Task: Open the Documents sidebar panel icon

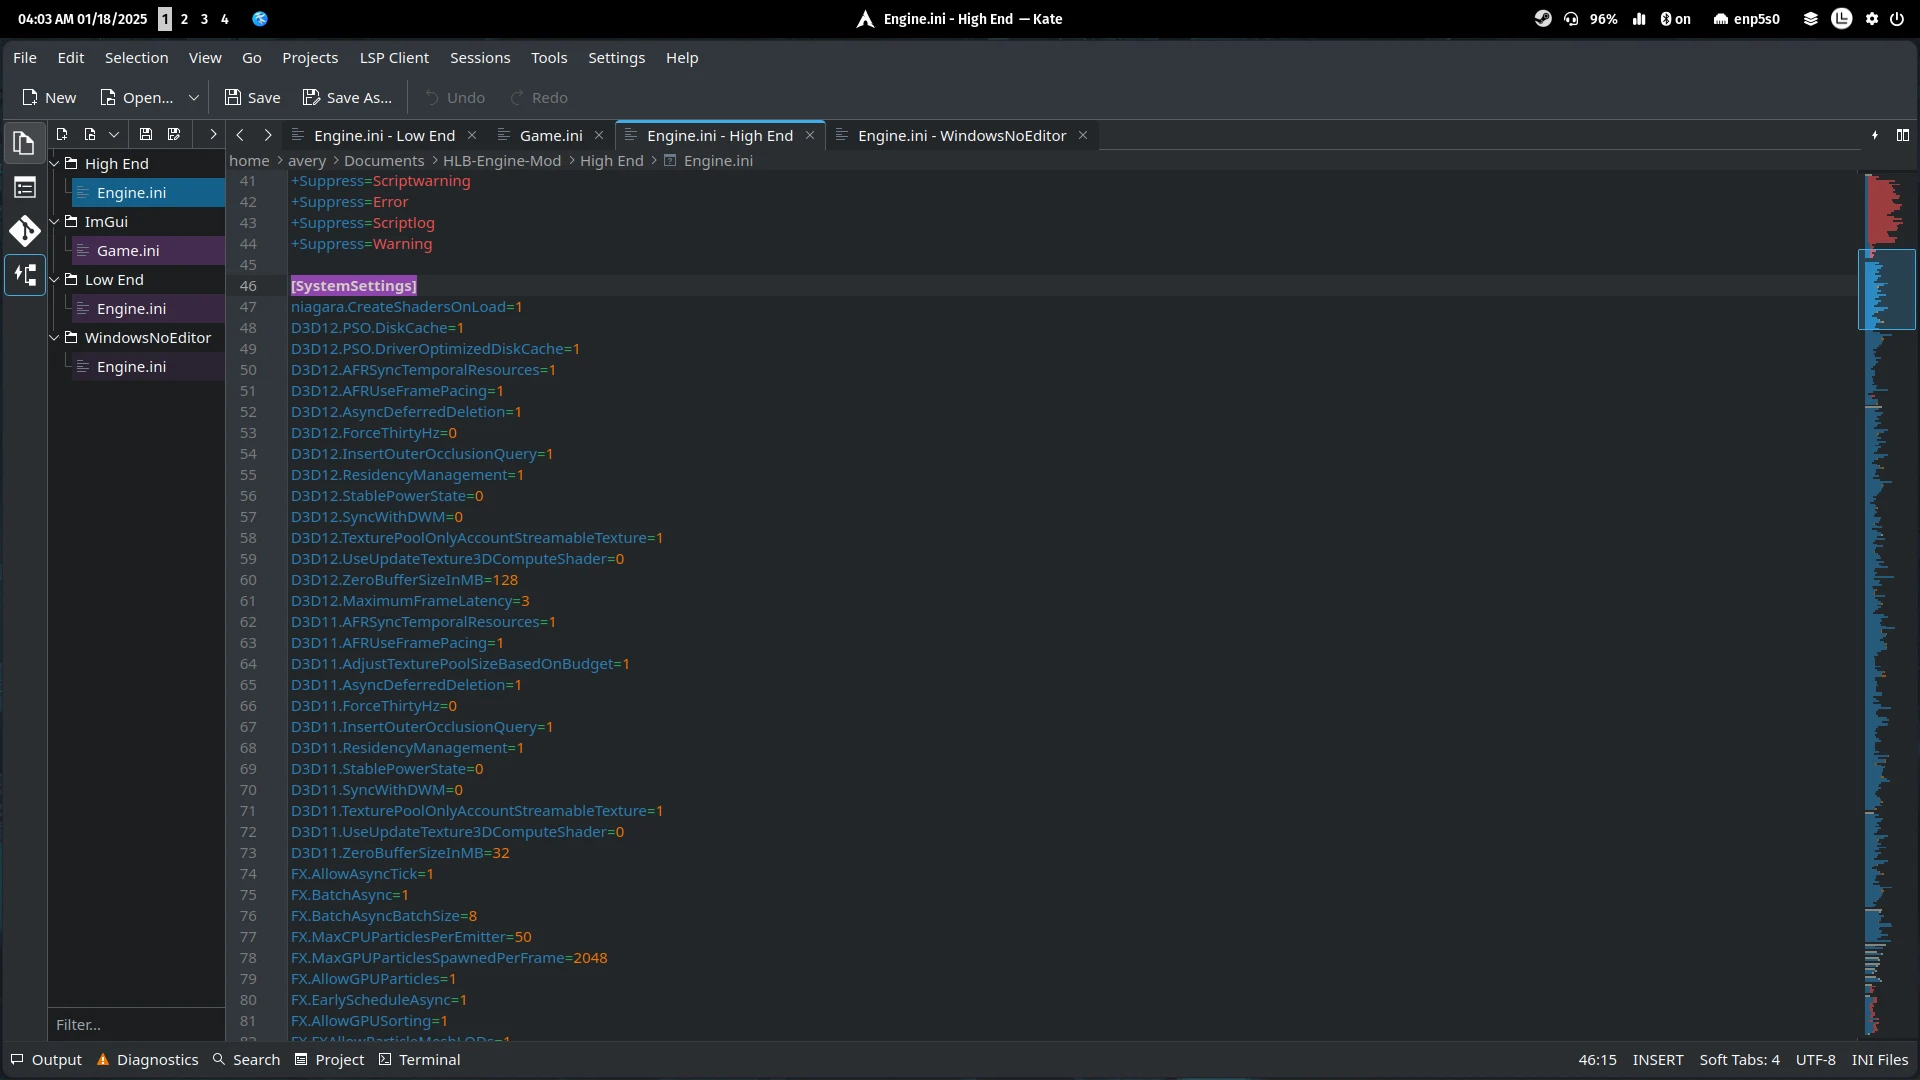Action: point(24,144)
